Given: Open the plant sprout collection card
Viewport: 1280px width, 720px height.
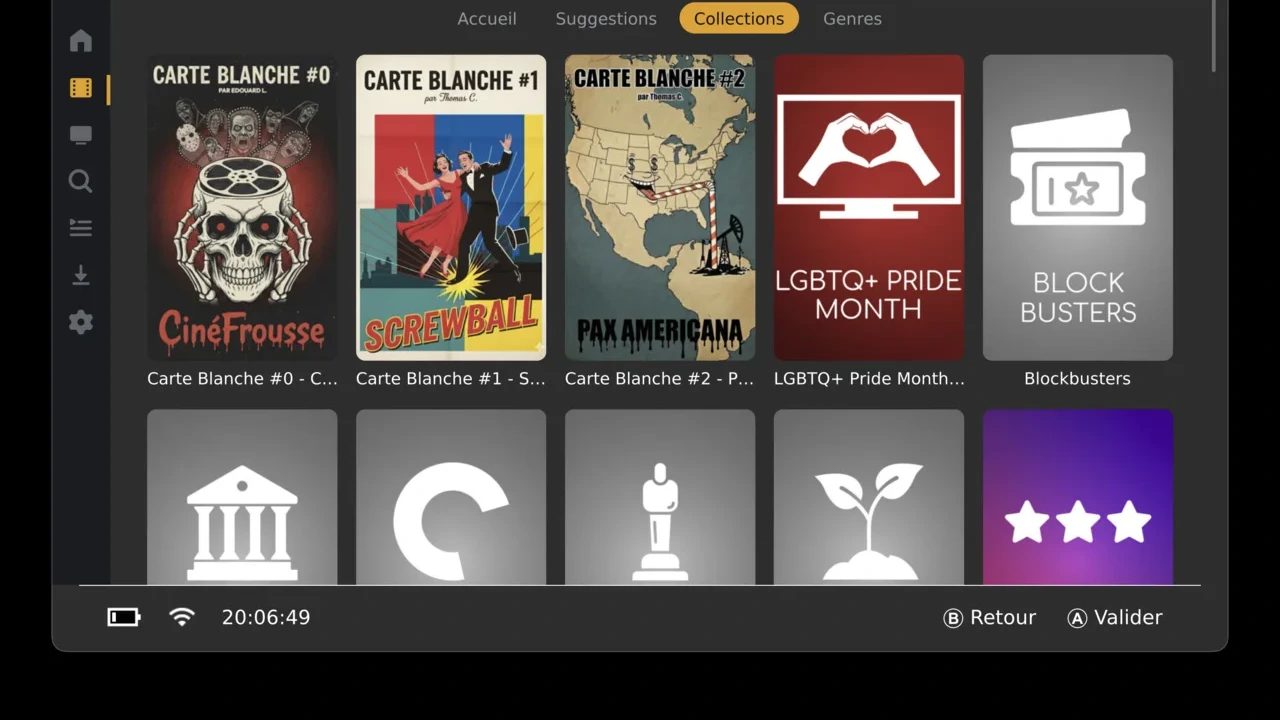Looking at the screenshot, I should point(869,497).
